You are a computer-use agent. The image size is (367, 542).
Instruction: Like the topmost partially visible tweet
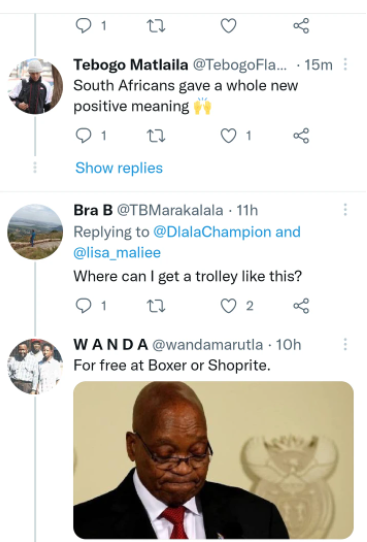(x=228, y=26)
